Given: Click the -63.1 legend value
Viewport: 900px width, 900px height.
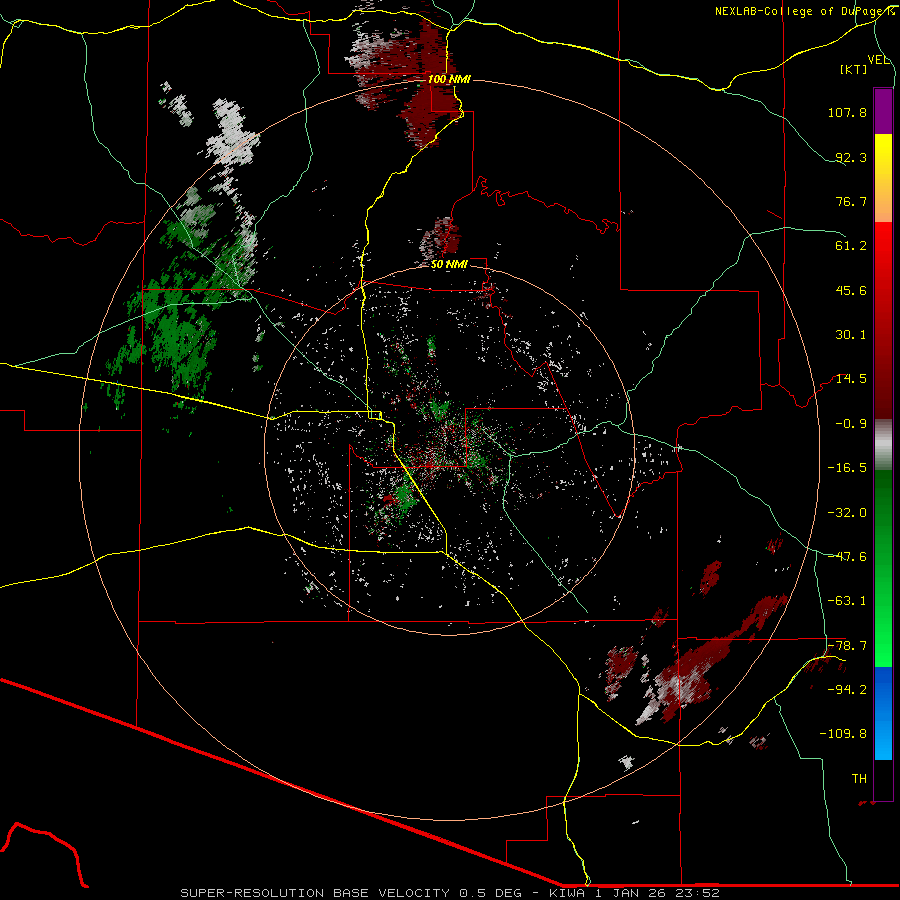Looking at the screenshot, I should click(x=847, y=601).
